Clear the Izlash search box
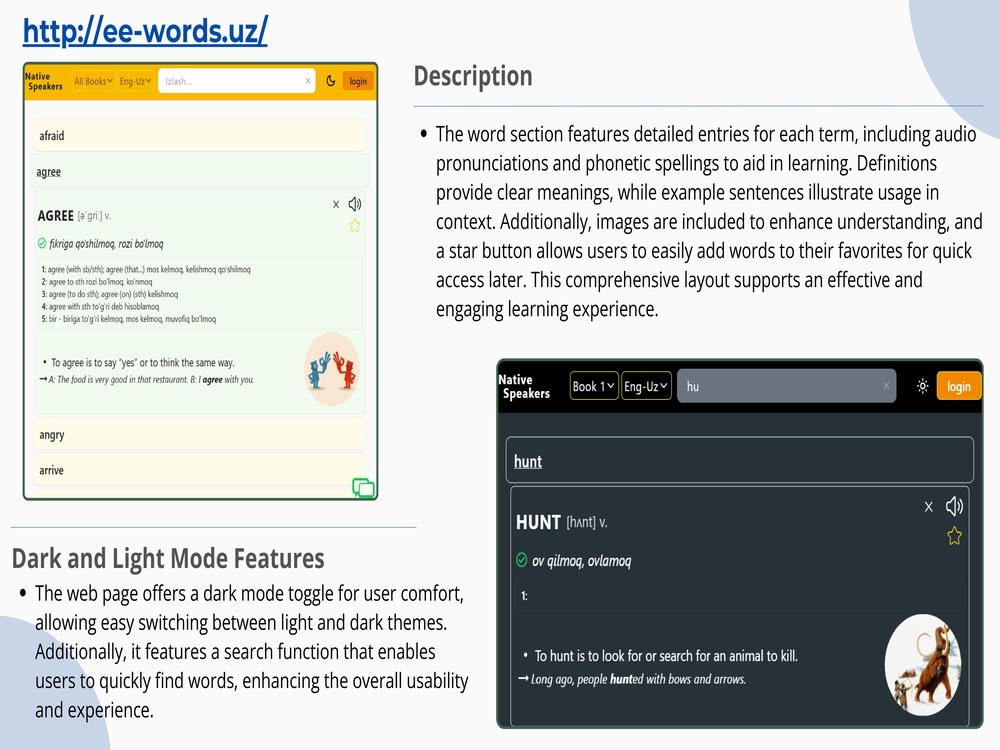 (x=308, y=81)
